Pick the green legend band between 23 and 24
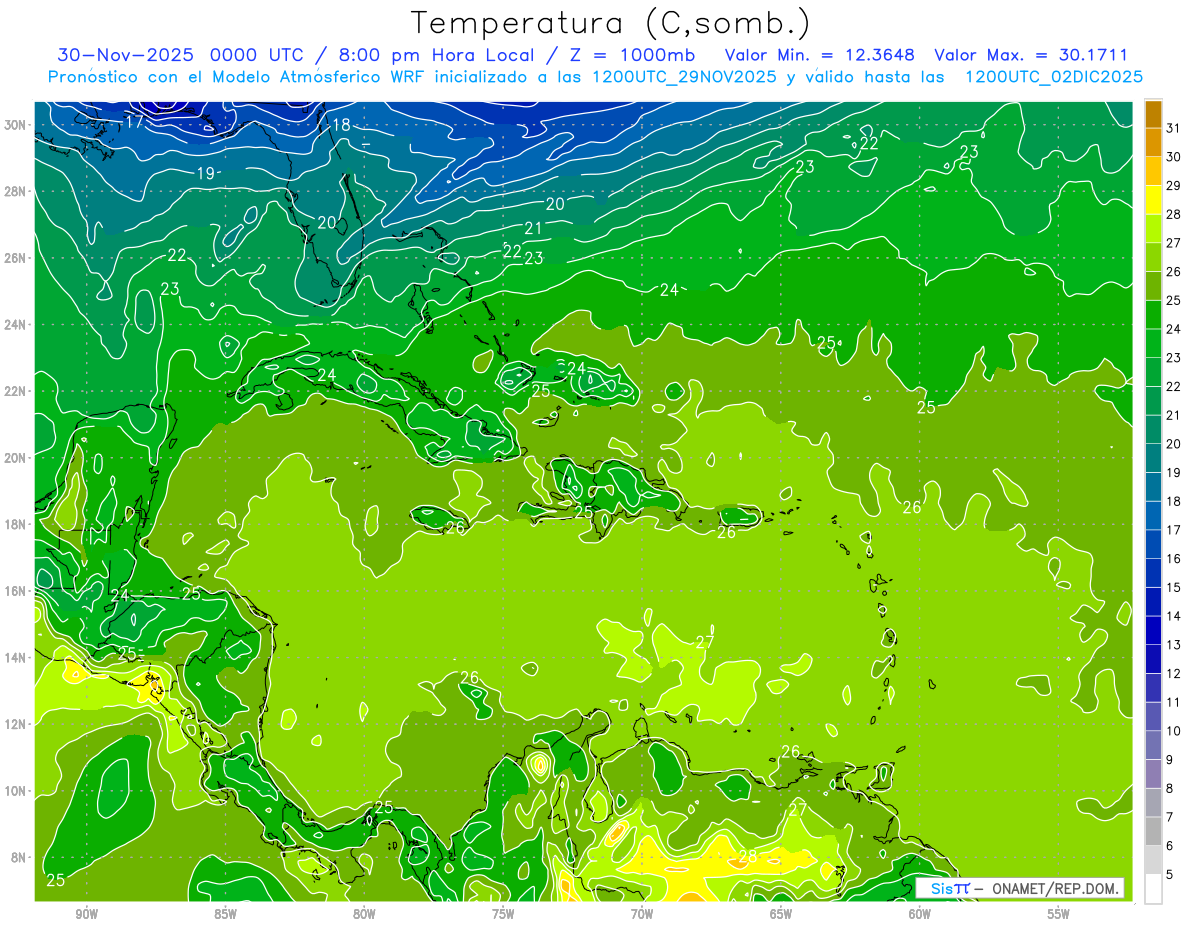This screenshot has width=1200, height=927. click(1153, 344)
